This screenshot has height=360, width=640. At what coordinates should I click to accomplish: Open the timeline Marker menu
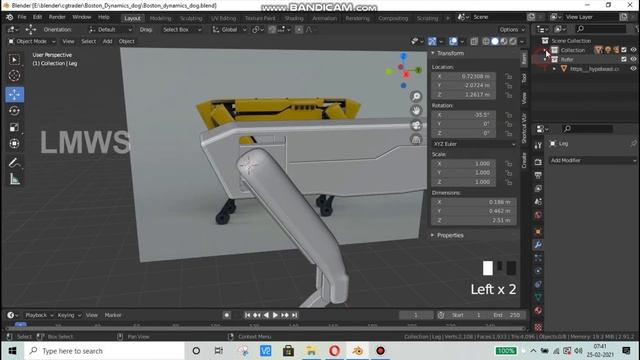pos(113,315)
